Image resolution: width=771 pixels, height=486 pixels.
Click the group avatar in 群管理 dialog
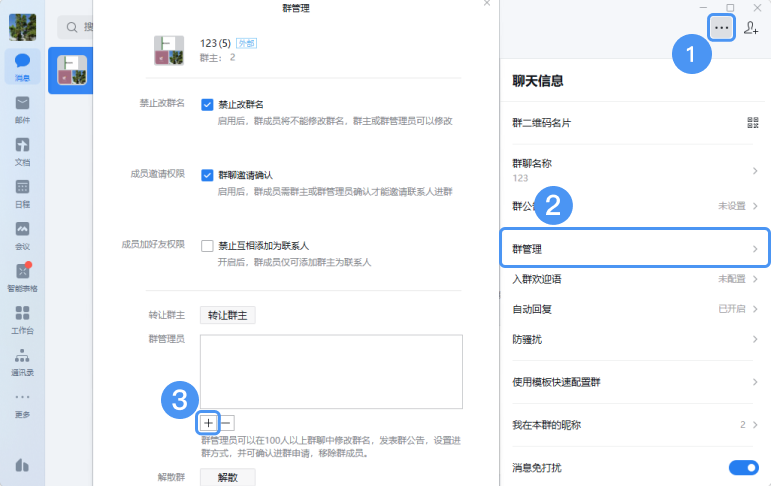click(169, 50)
